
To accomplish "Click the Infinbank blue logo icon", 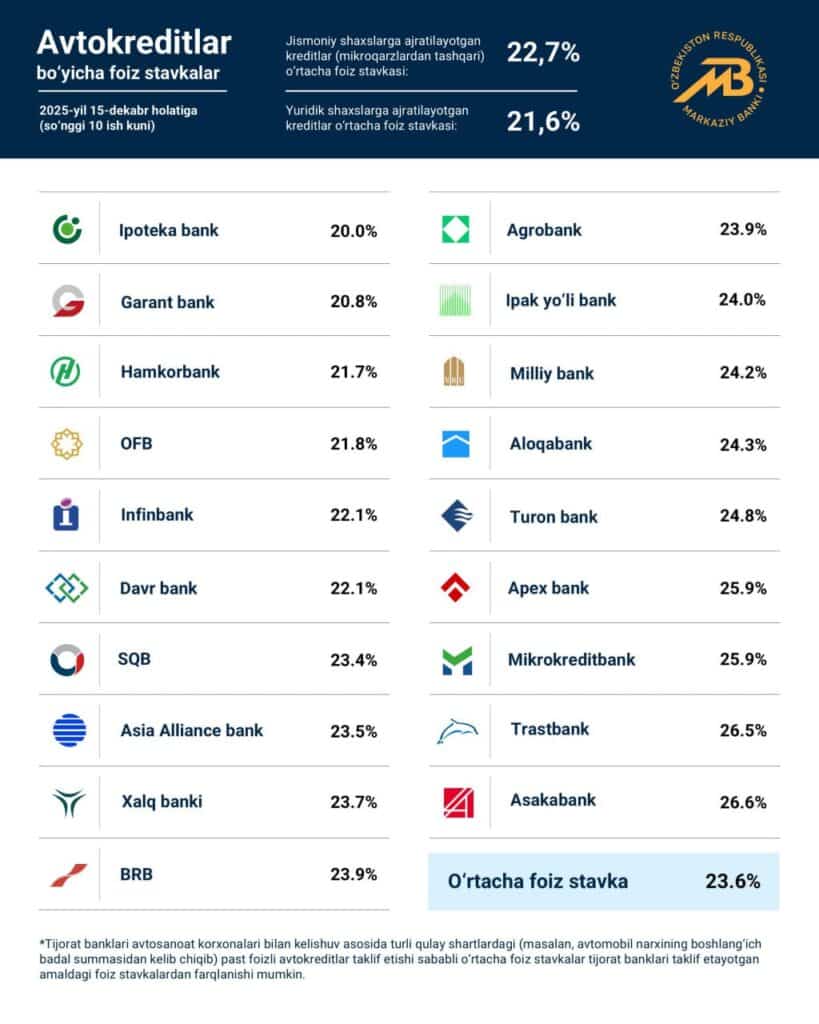I will [x=68, y=516].
